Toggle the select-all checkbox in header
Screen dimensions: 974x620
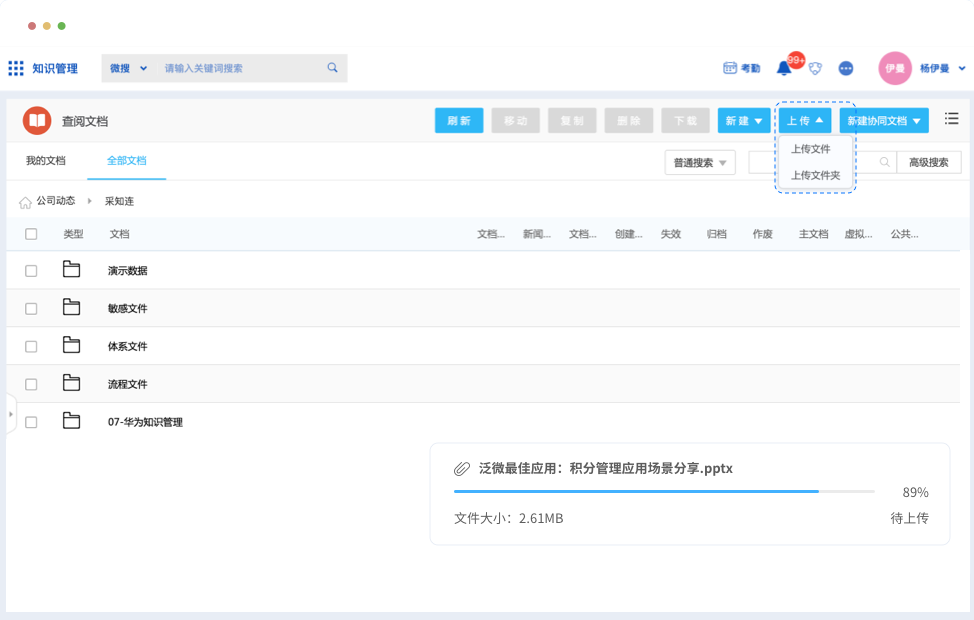point(31,234)
